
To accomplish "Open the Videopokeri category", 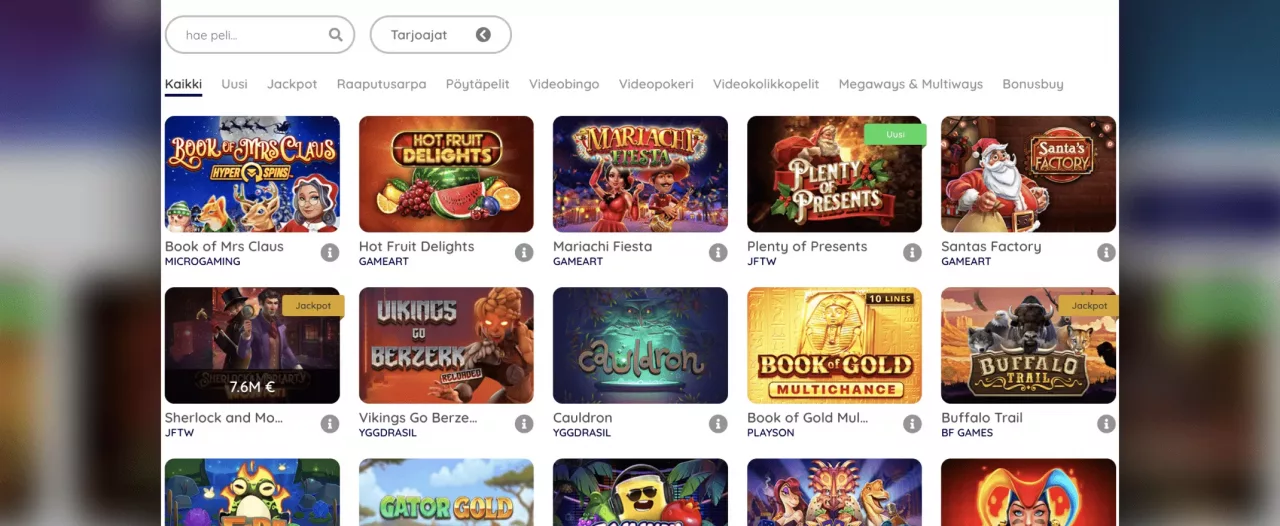I will coord(656,84).
